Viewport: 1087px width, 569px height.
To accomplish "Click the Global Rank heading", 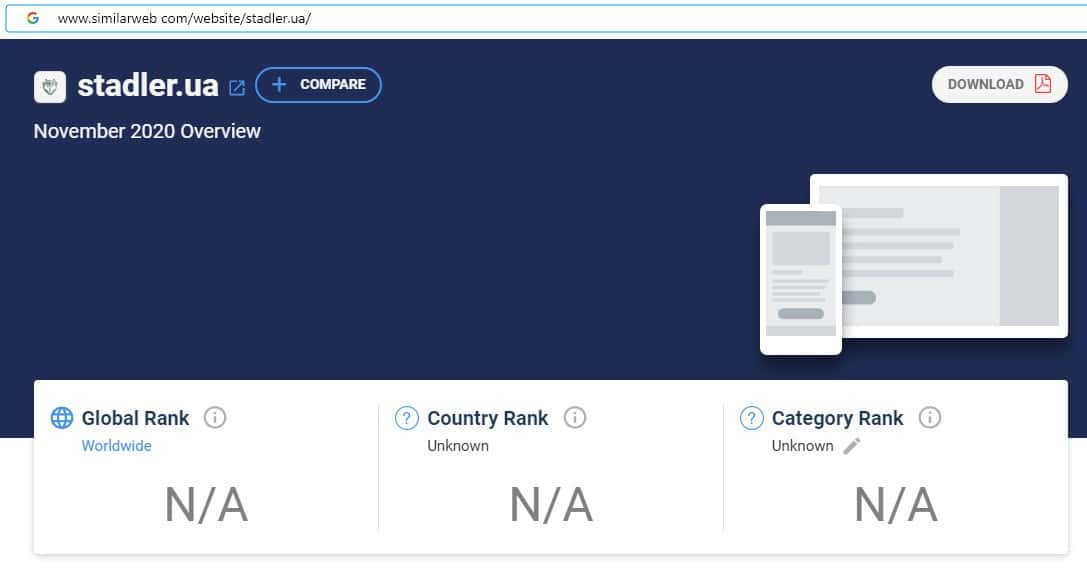I will pyautogui.click(x=135, y=418).
